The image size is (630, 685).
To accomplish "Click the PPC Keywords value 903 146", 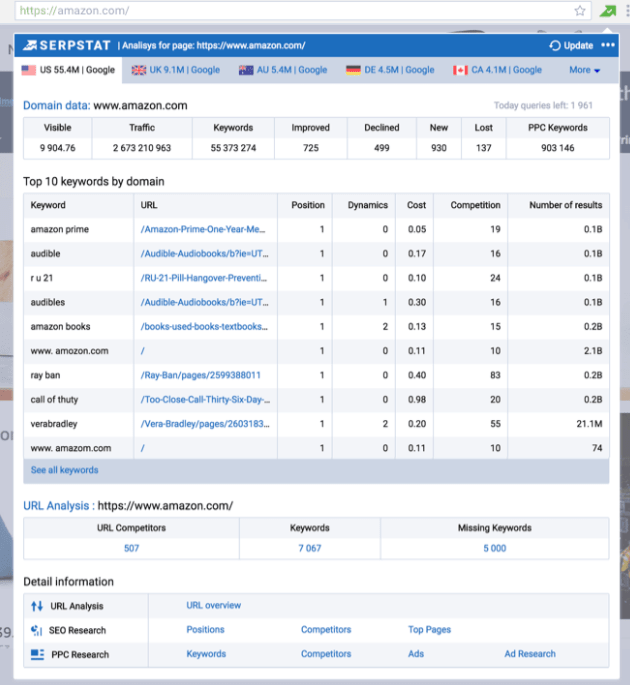I will (x=557, y=148).
